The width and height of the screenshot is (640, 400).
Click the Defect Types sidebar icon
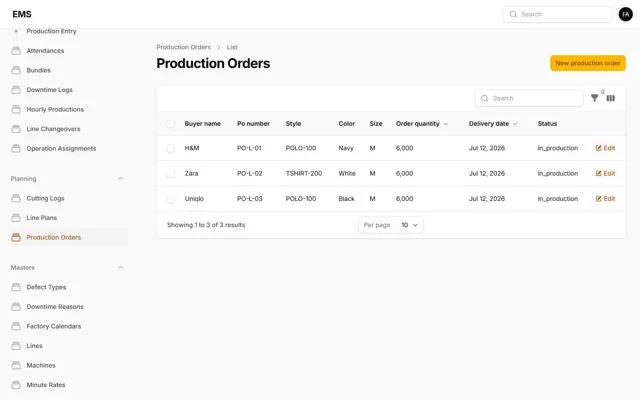point(16,287)
